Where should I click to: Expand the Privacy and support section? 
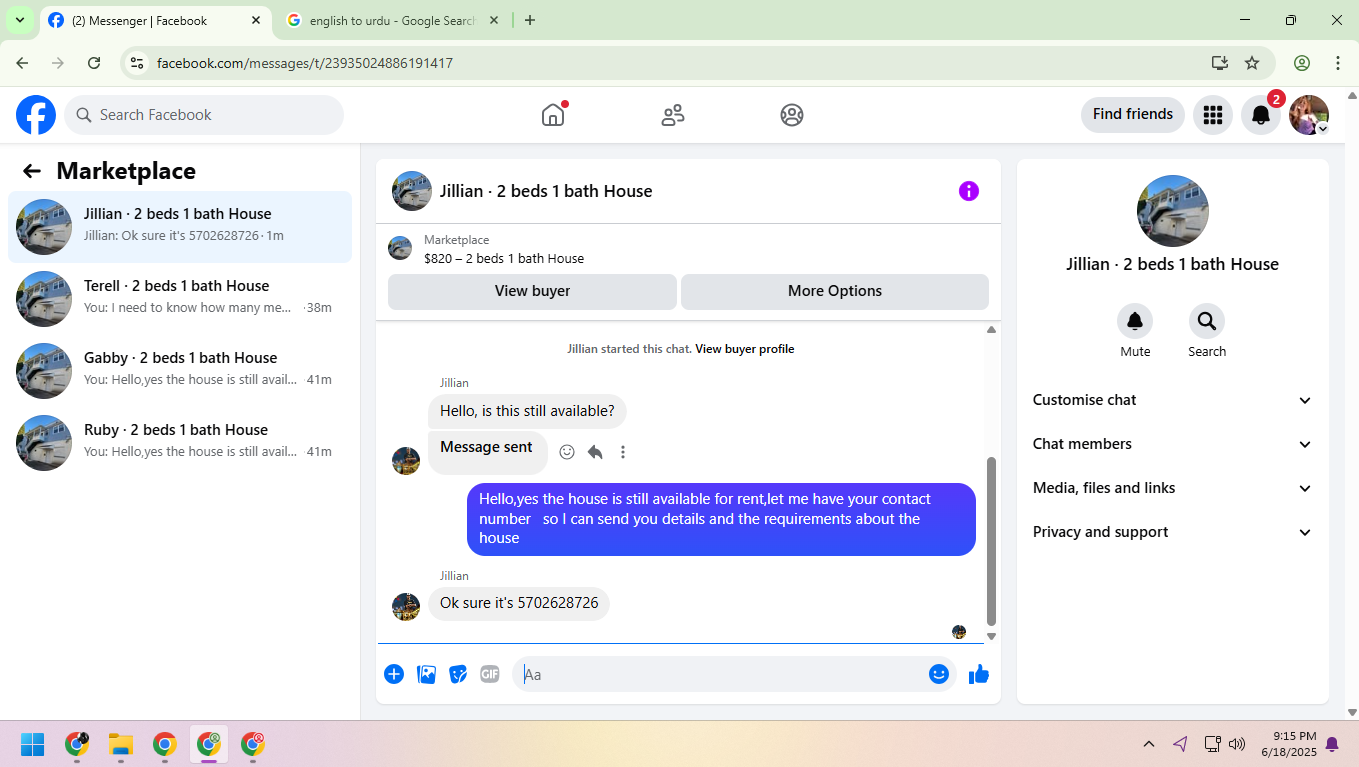[x=1172, y=532]
